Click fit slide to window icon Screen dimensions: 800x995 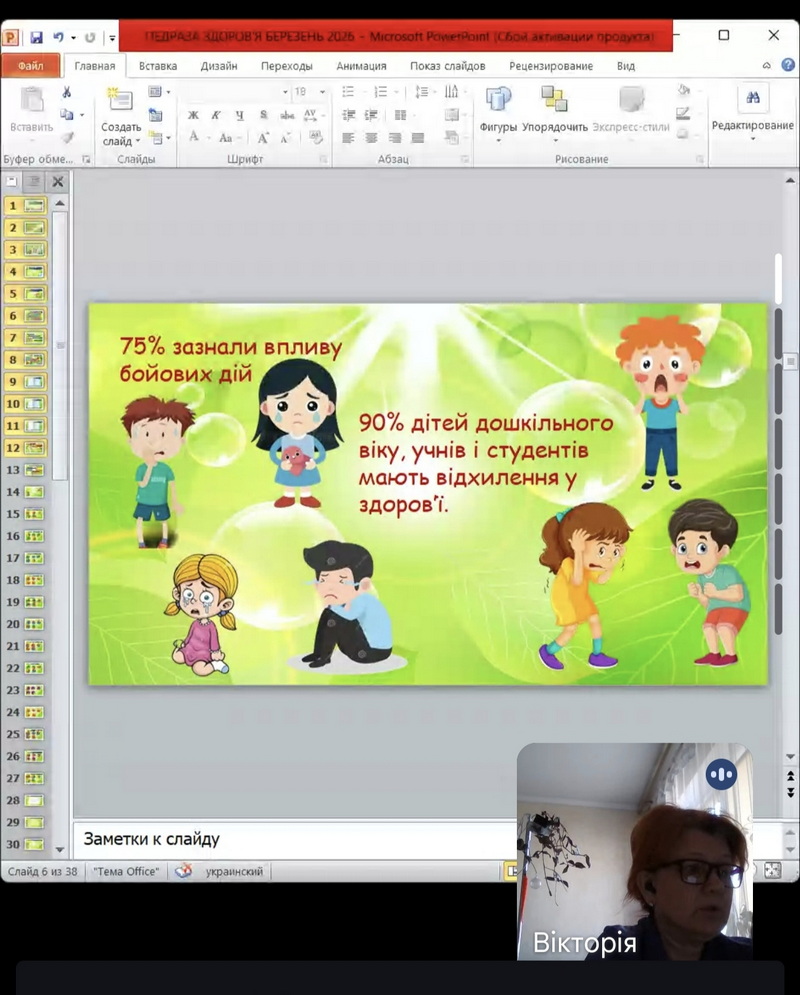coord(772,871)
